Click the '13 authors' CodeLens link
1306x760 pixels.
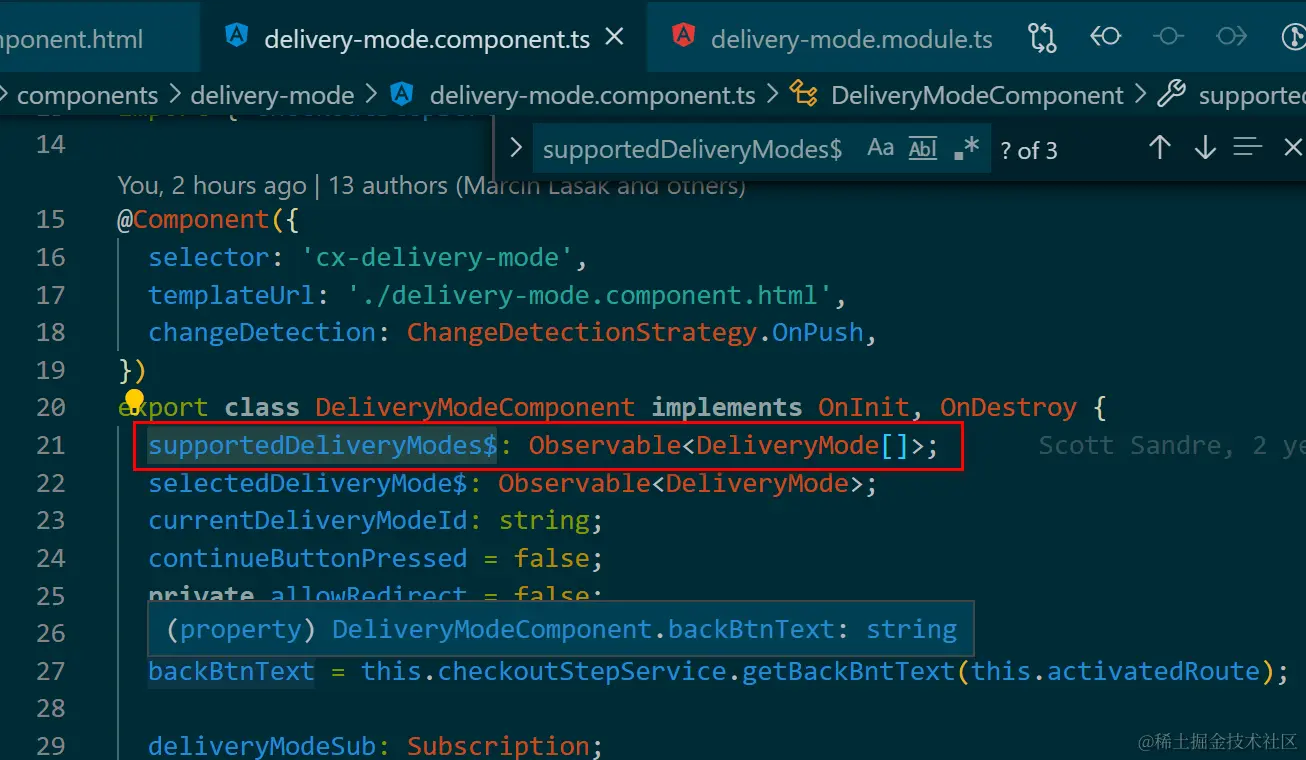click(388, 186)
